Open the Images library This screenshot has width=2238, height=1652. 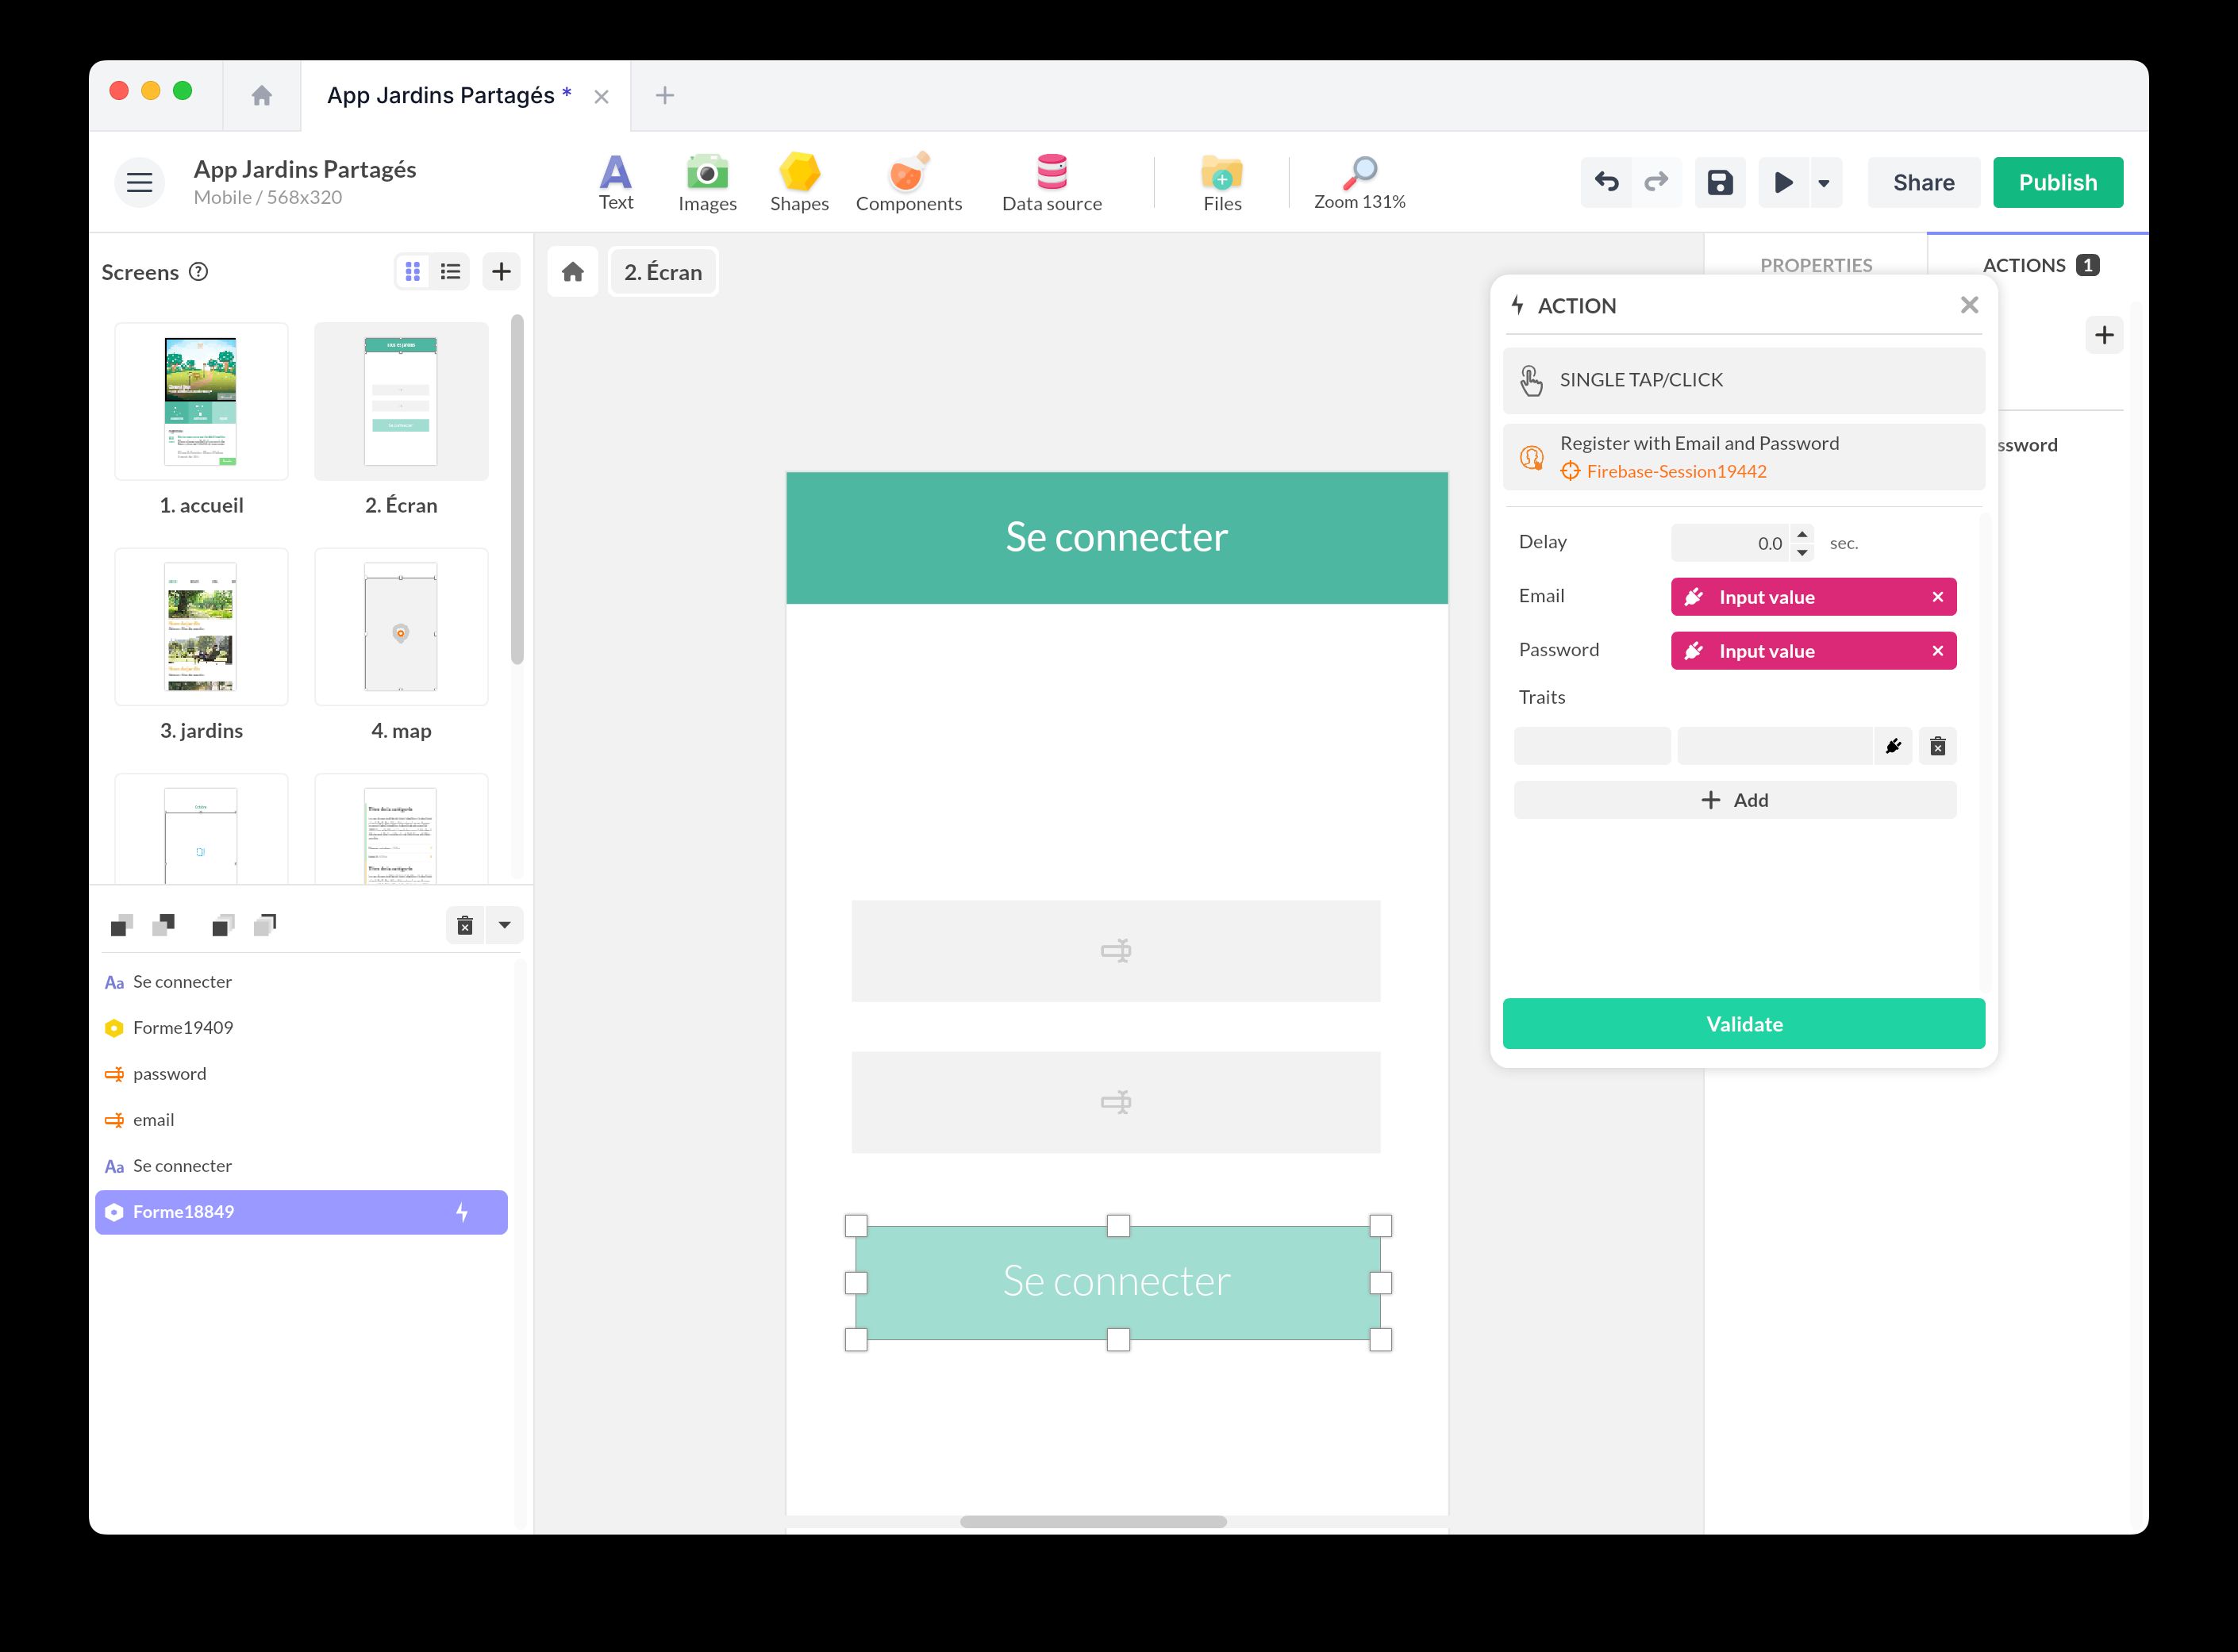[707, 182]
